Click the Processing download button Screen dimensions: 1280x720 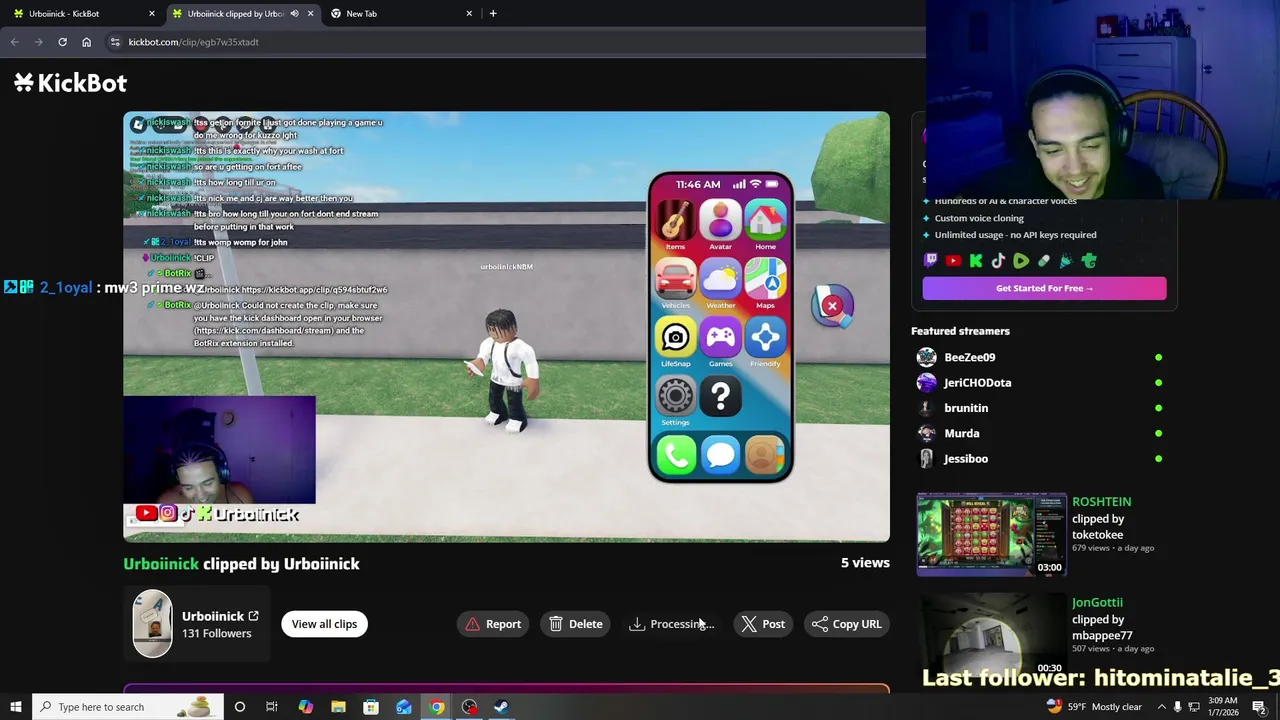(x=671, y=624)
